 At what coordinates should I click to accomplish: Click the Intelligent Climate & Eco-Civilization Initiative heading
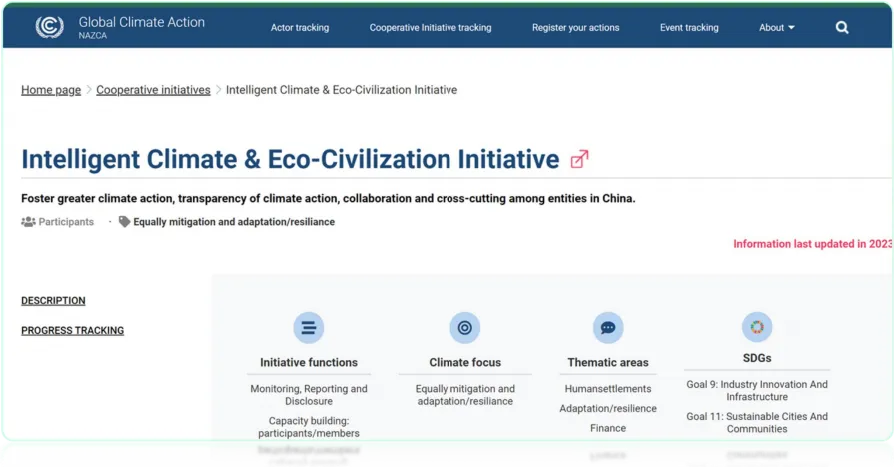[290, 159]
